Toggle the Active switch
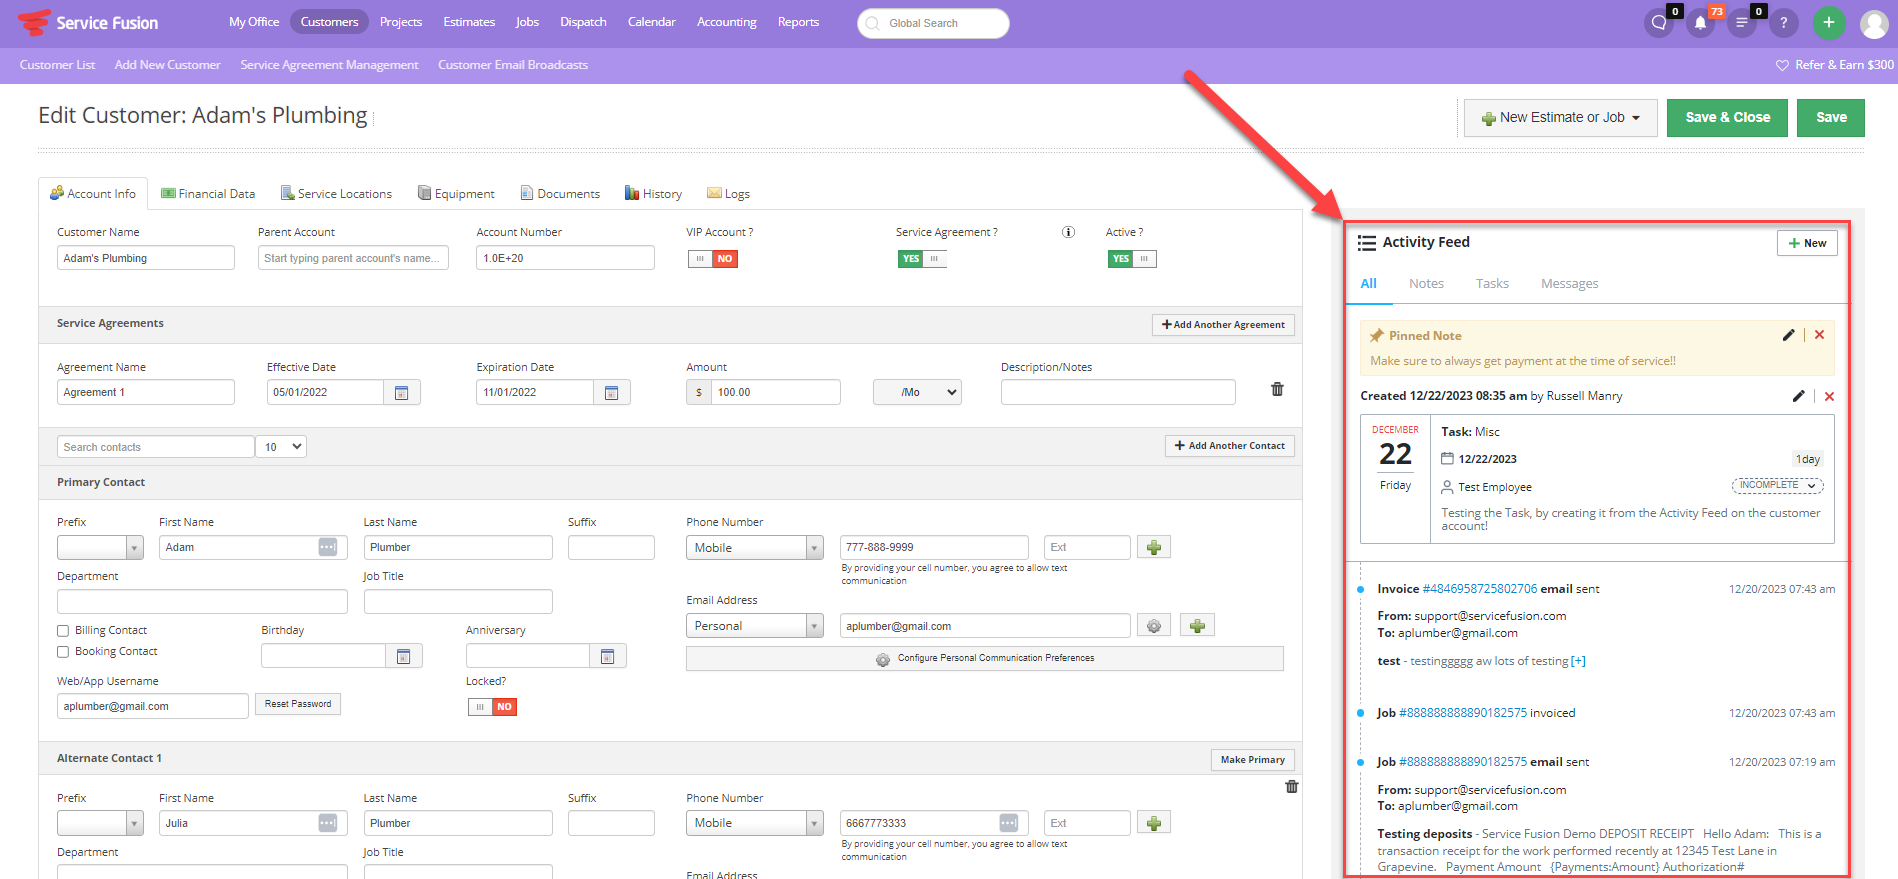Screen dimensions: 1898x879 pyautogui.click(x=1132, y=259)
